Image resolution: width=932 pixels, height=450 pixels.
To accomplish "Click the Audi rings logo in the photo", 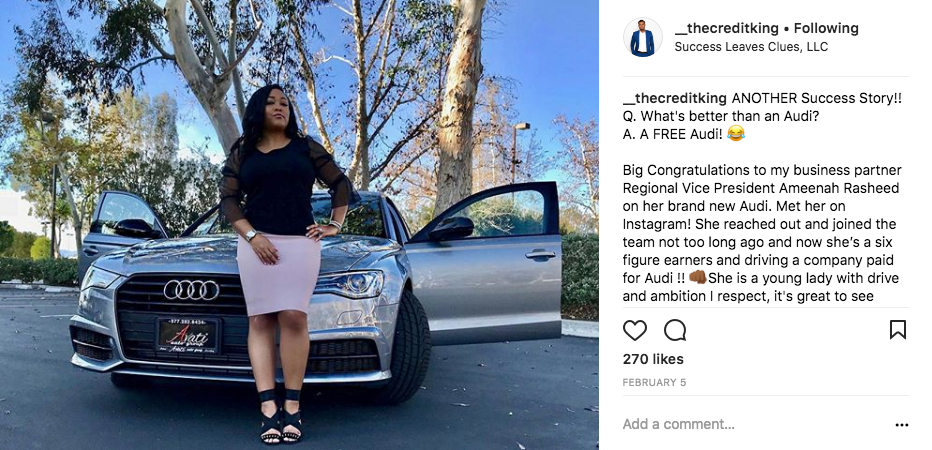I will pos(191,290).
